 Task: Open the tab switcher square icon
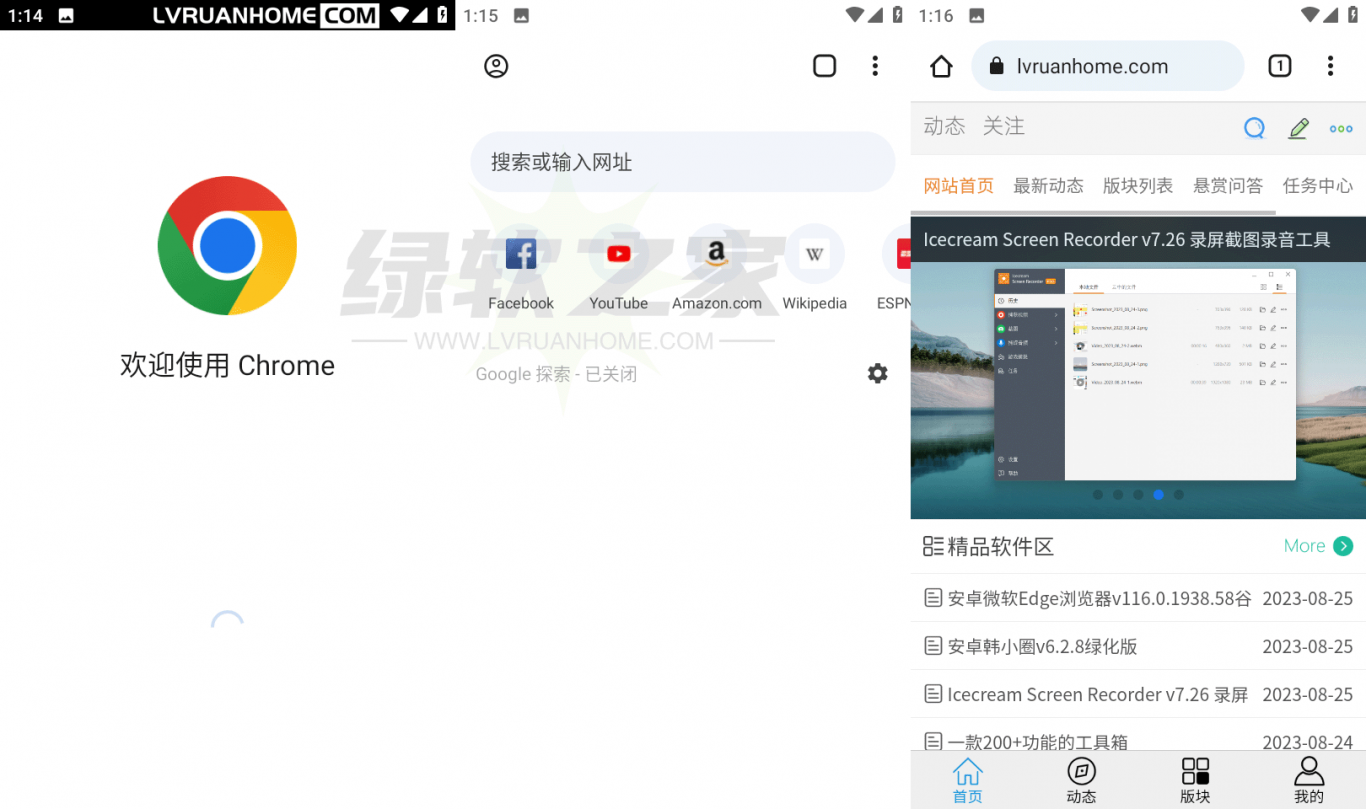pos(824,66)
